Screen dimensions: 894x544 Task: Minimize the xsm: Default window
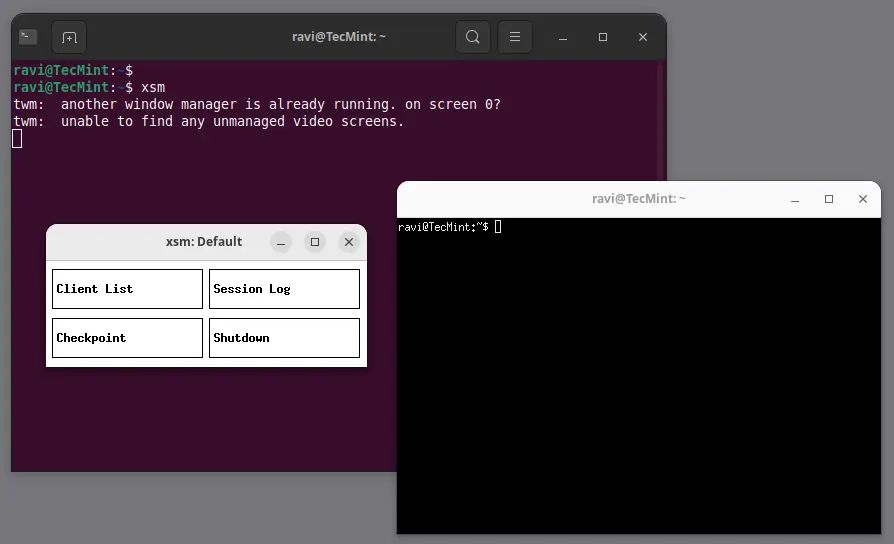(281, 242)
